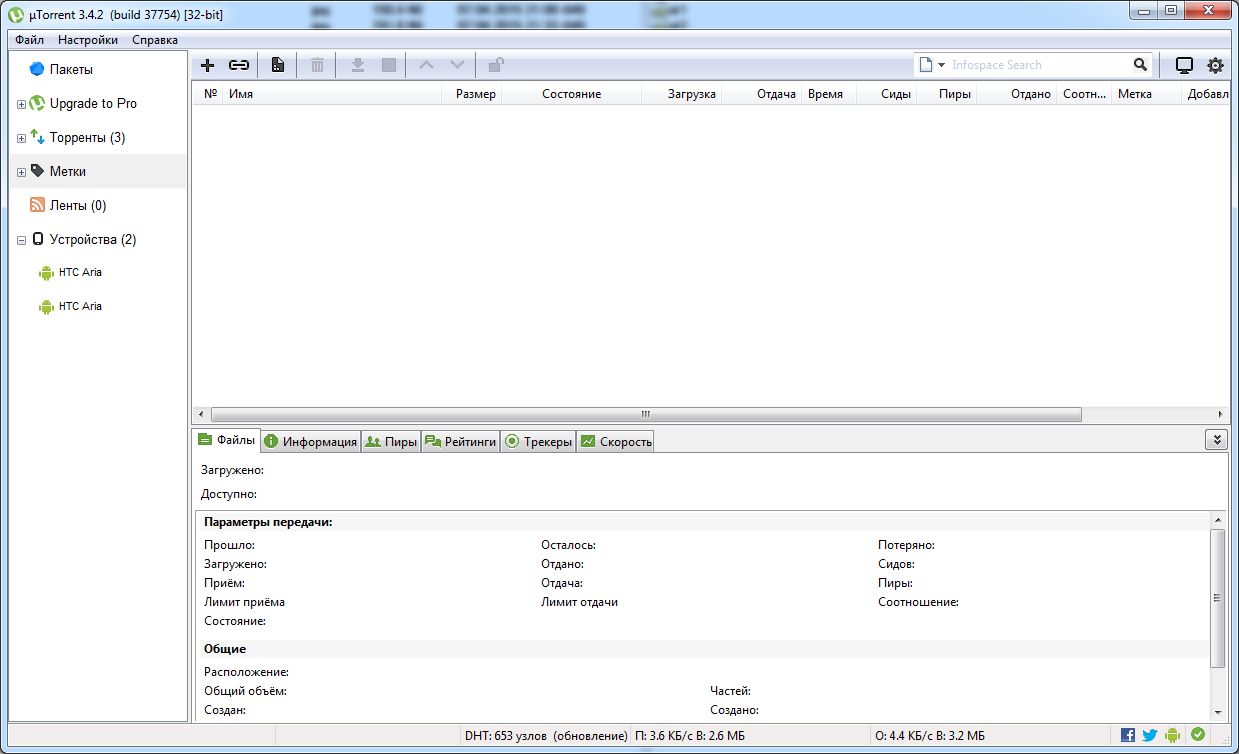Sort by the Имя column header
This screenshot has height=754, width=1239.
[x=332, y=94]
